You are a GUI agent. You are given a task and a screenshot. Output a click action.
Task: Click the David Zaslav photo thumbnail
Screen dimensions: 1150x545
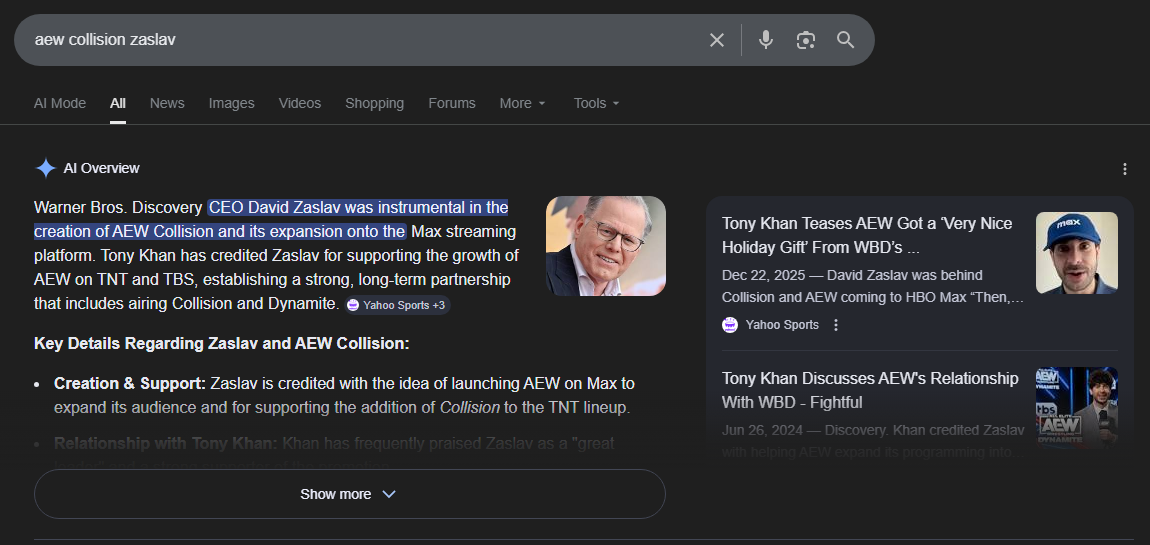[x=606, y=246]
